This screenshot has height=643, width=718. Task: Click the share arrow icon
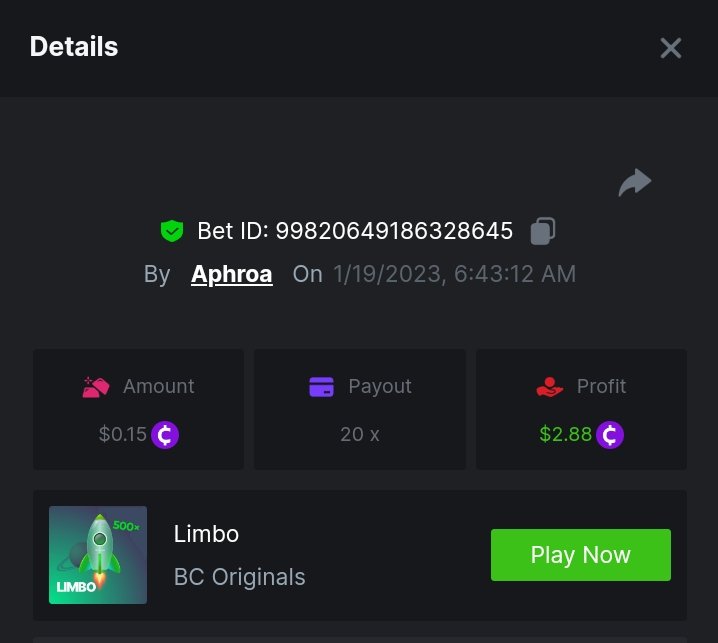[635, 182]
